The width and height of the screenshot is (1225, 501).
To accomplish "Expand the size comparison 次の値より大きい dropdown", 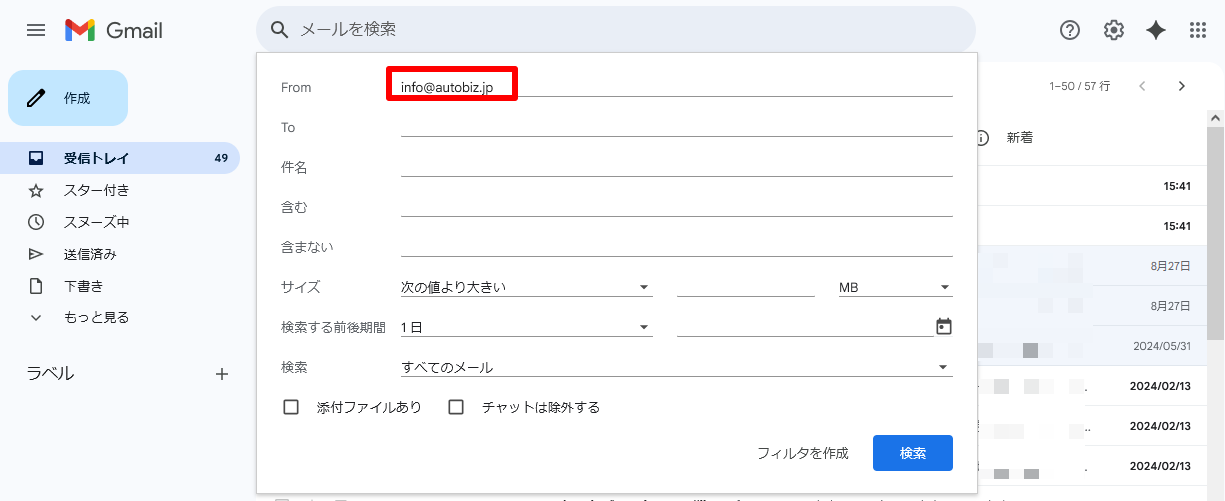I will [x=526, y=287].
